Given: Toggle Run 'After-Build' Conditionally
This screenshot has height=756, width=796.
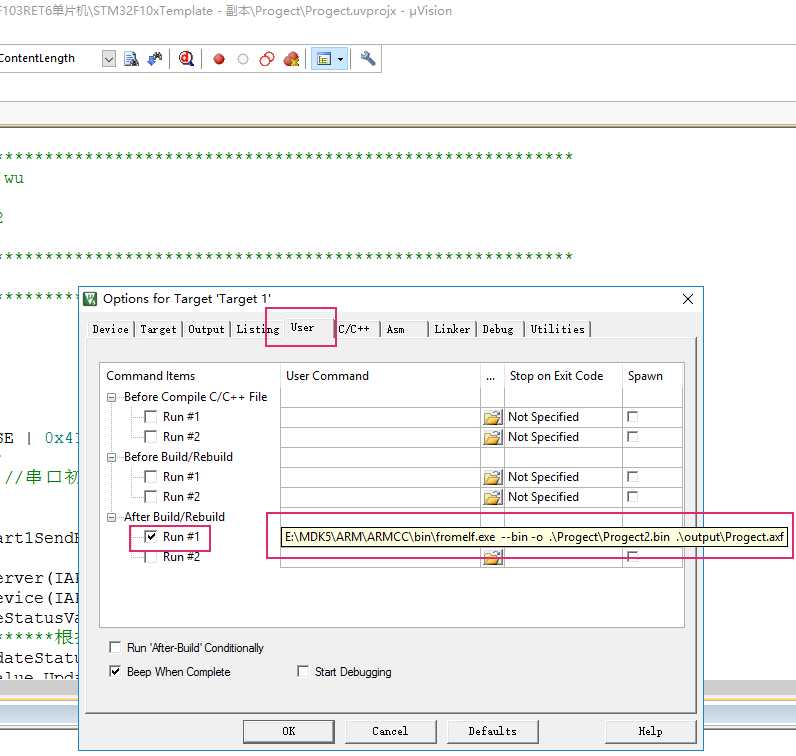Looking at the screenshot, I should tap(115, 647).
